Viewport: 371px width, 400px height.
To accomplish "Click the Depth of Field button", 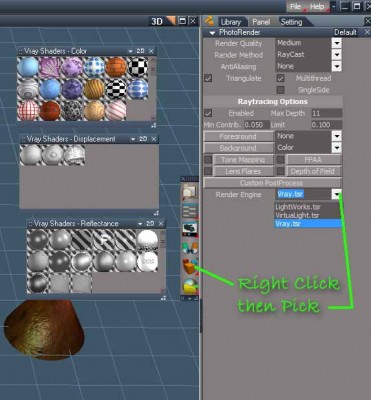I will point(313,171).
